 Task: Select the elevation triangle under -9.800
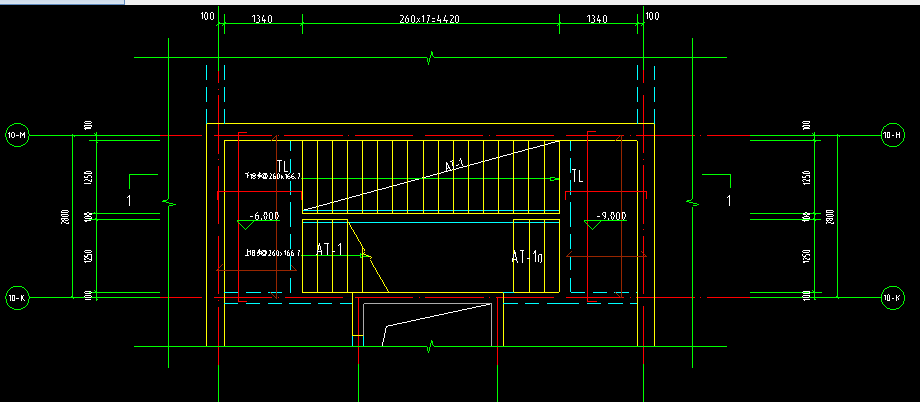tap(593, 225)
